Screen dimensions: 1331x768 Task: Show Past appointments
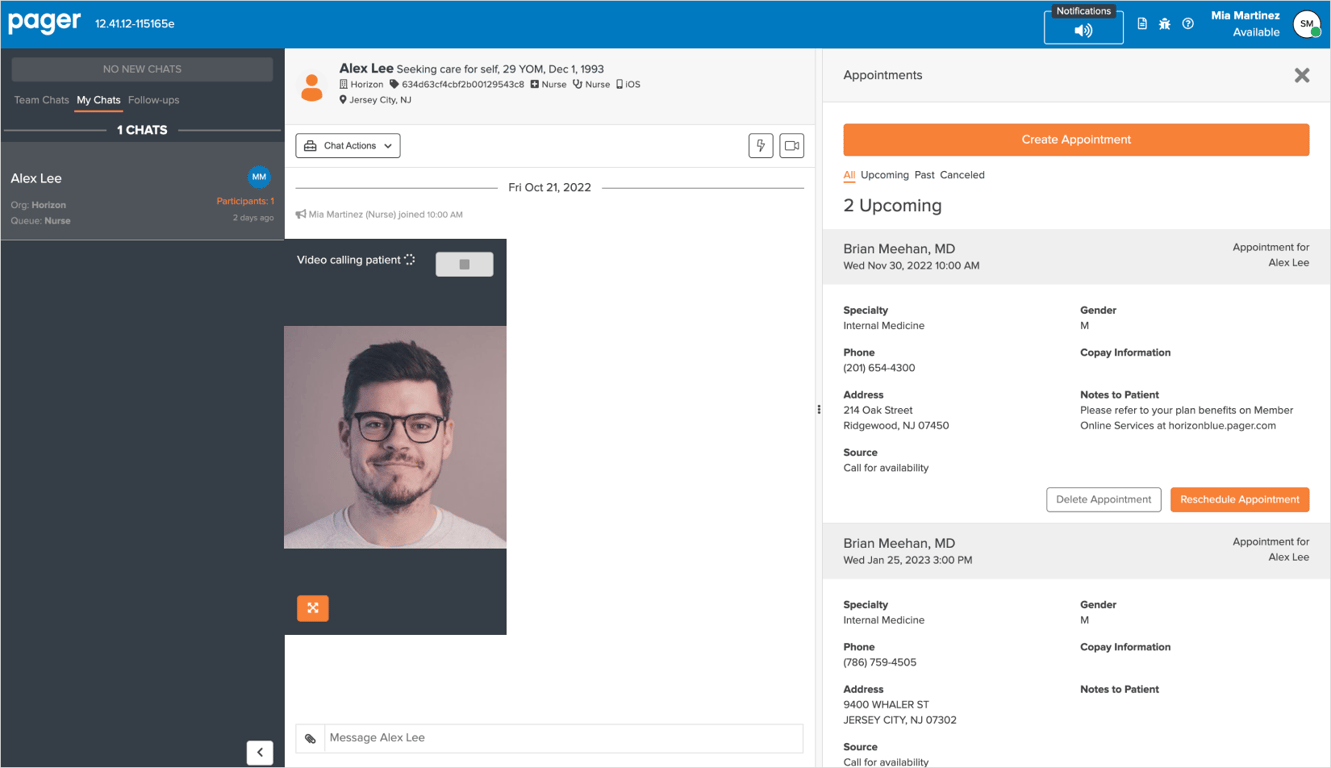(x=924, y=175)
